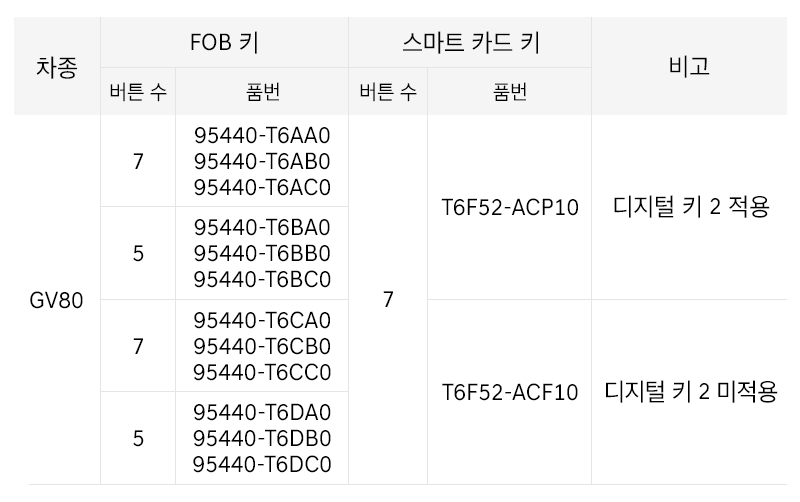Click the 스마트 카드 키 header

[x=469, y=43]
